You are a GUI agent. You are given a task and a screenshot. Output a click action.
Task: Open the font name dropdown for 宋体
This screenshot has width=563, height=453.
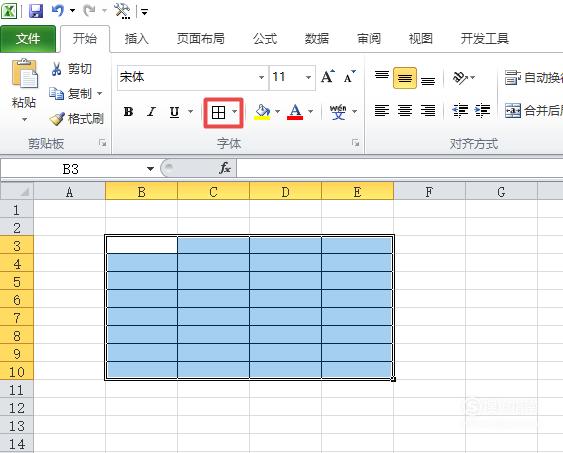click(x=261, y=77)
